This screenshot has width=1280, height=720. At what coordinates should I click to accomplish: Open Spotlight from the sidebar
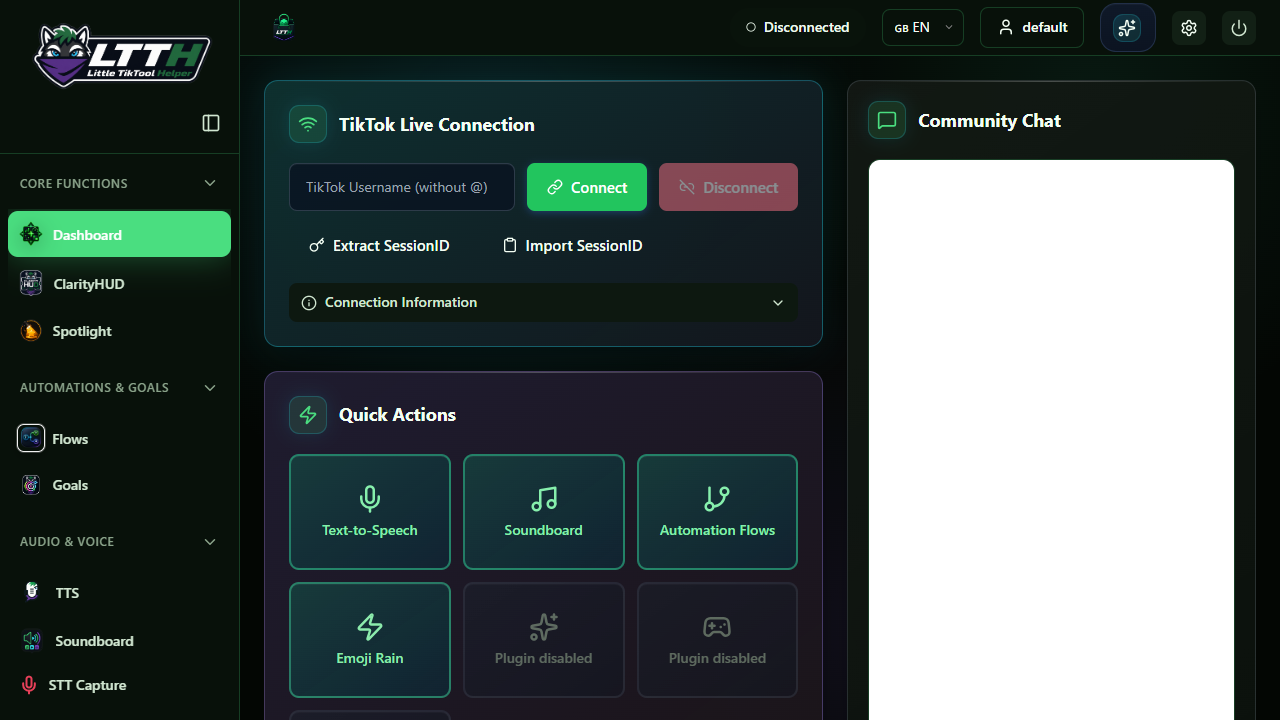119,331
